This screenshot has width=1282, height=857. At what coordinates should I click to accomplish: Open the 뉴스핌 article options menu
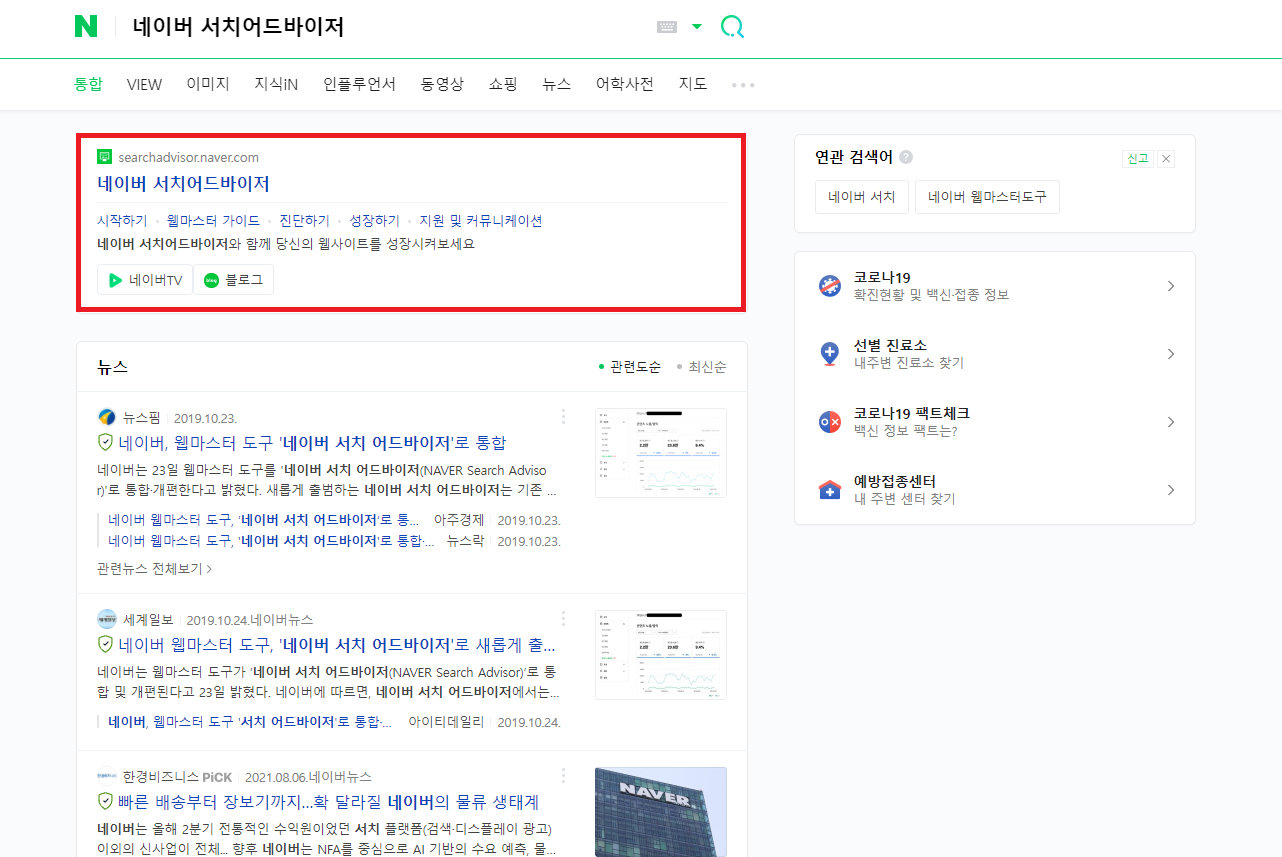click(563, 417)
